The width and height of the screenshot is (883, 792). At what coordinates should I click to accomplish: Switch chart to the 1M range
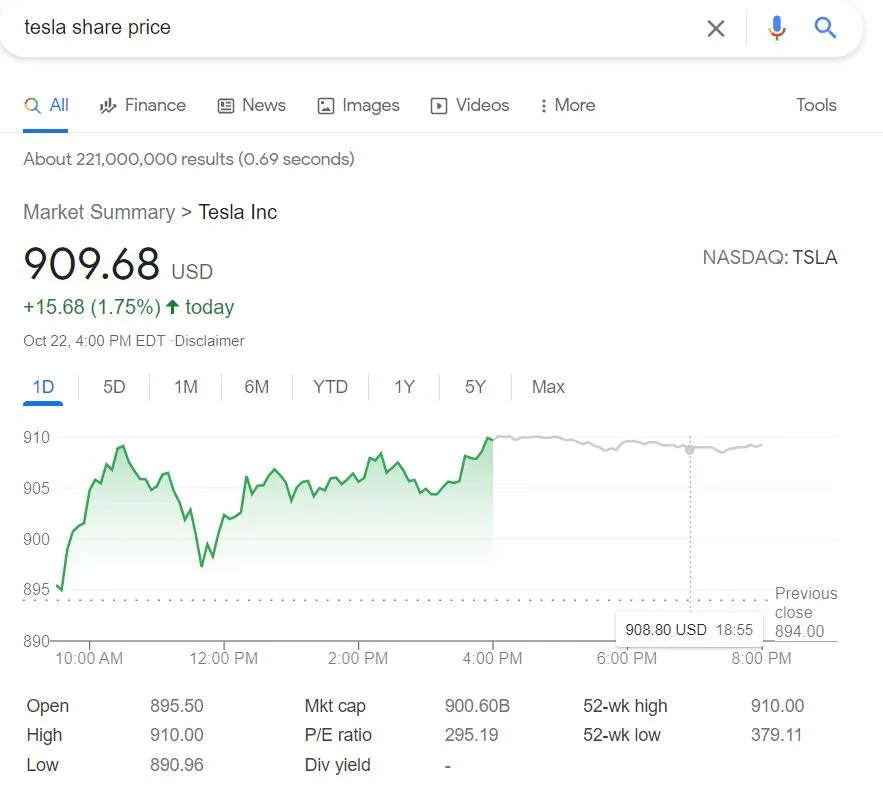186,387
